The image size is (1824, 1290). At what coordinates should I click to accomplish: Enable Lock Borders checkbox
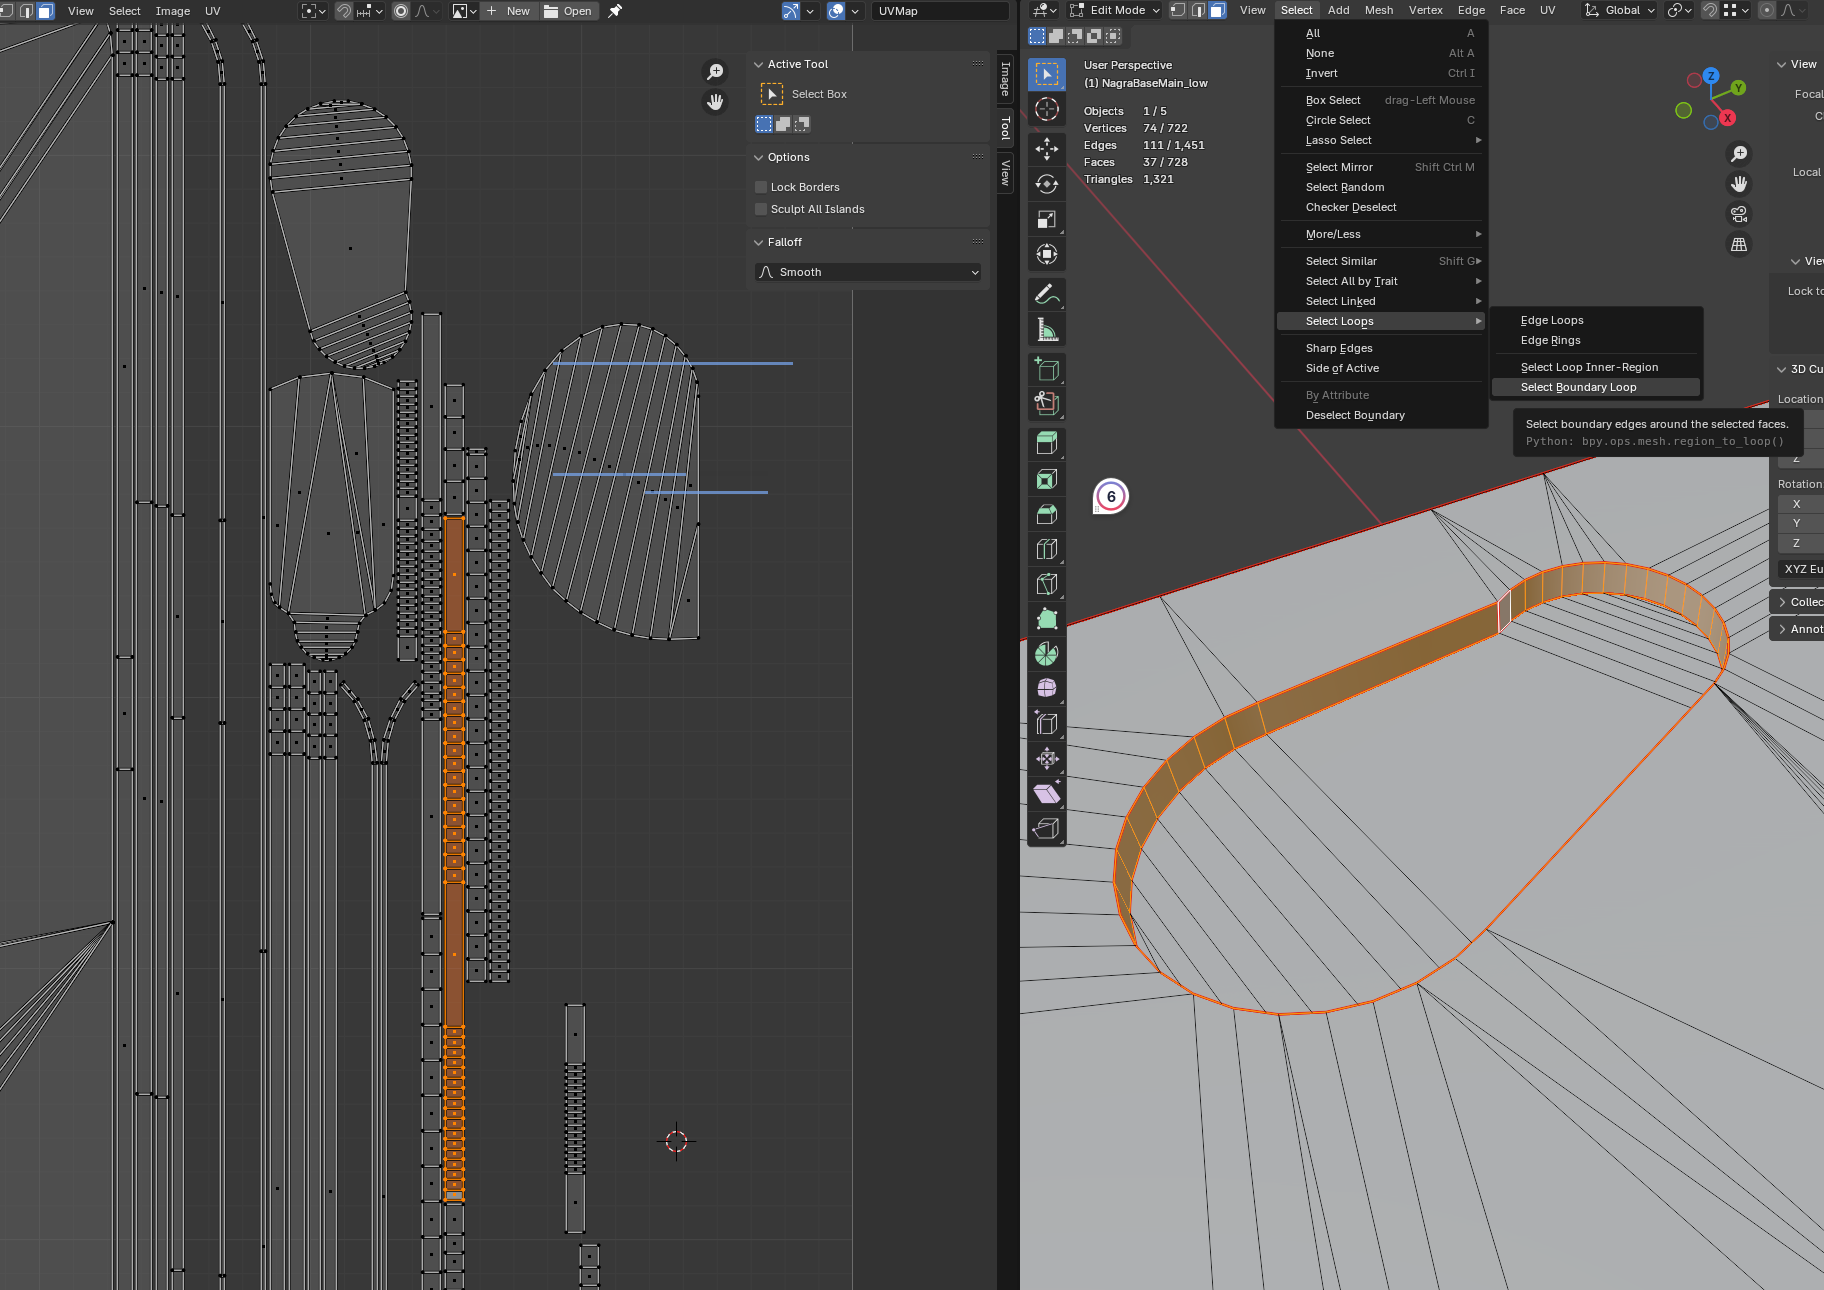point(761,187)
